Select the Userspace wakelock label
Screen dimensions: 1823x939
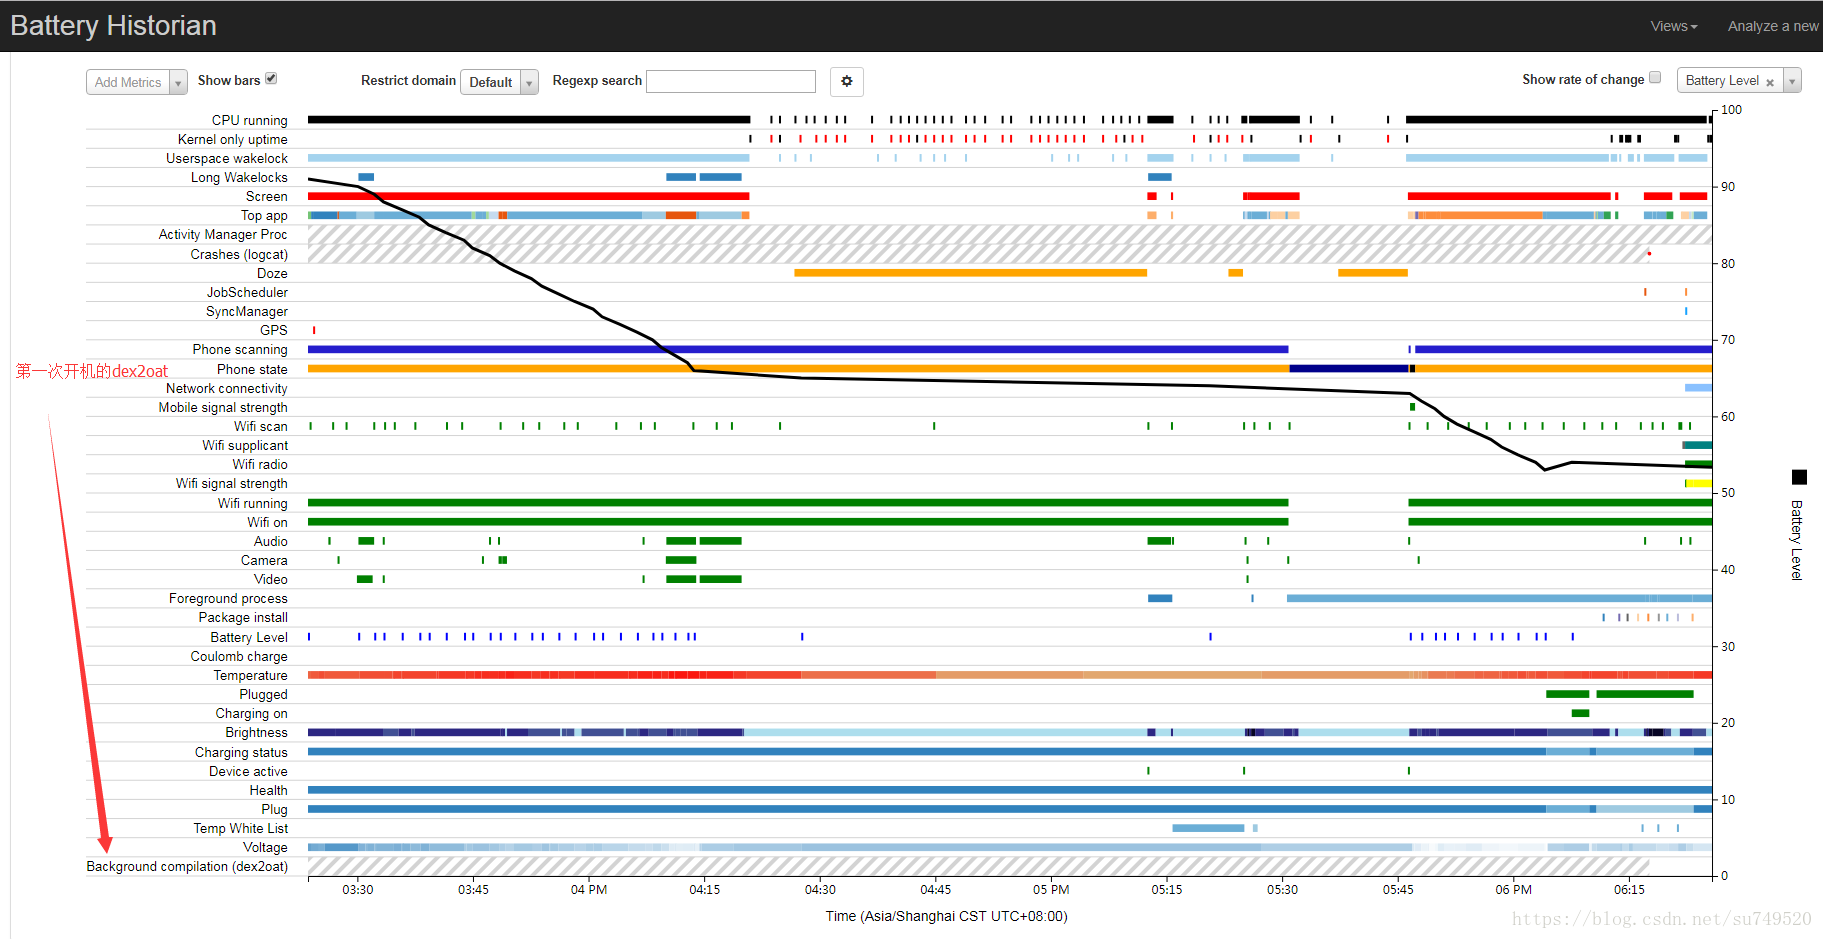(x=227, y=158)
